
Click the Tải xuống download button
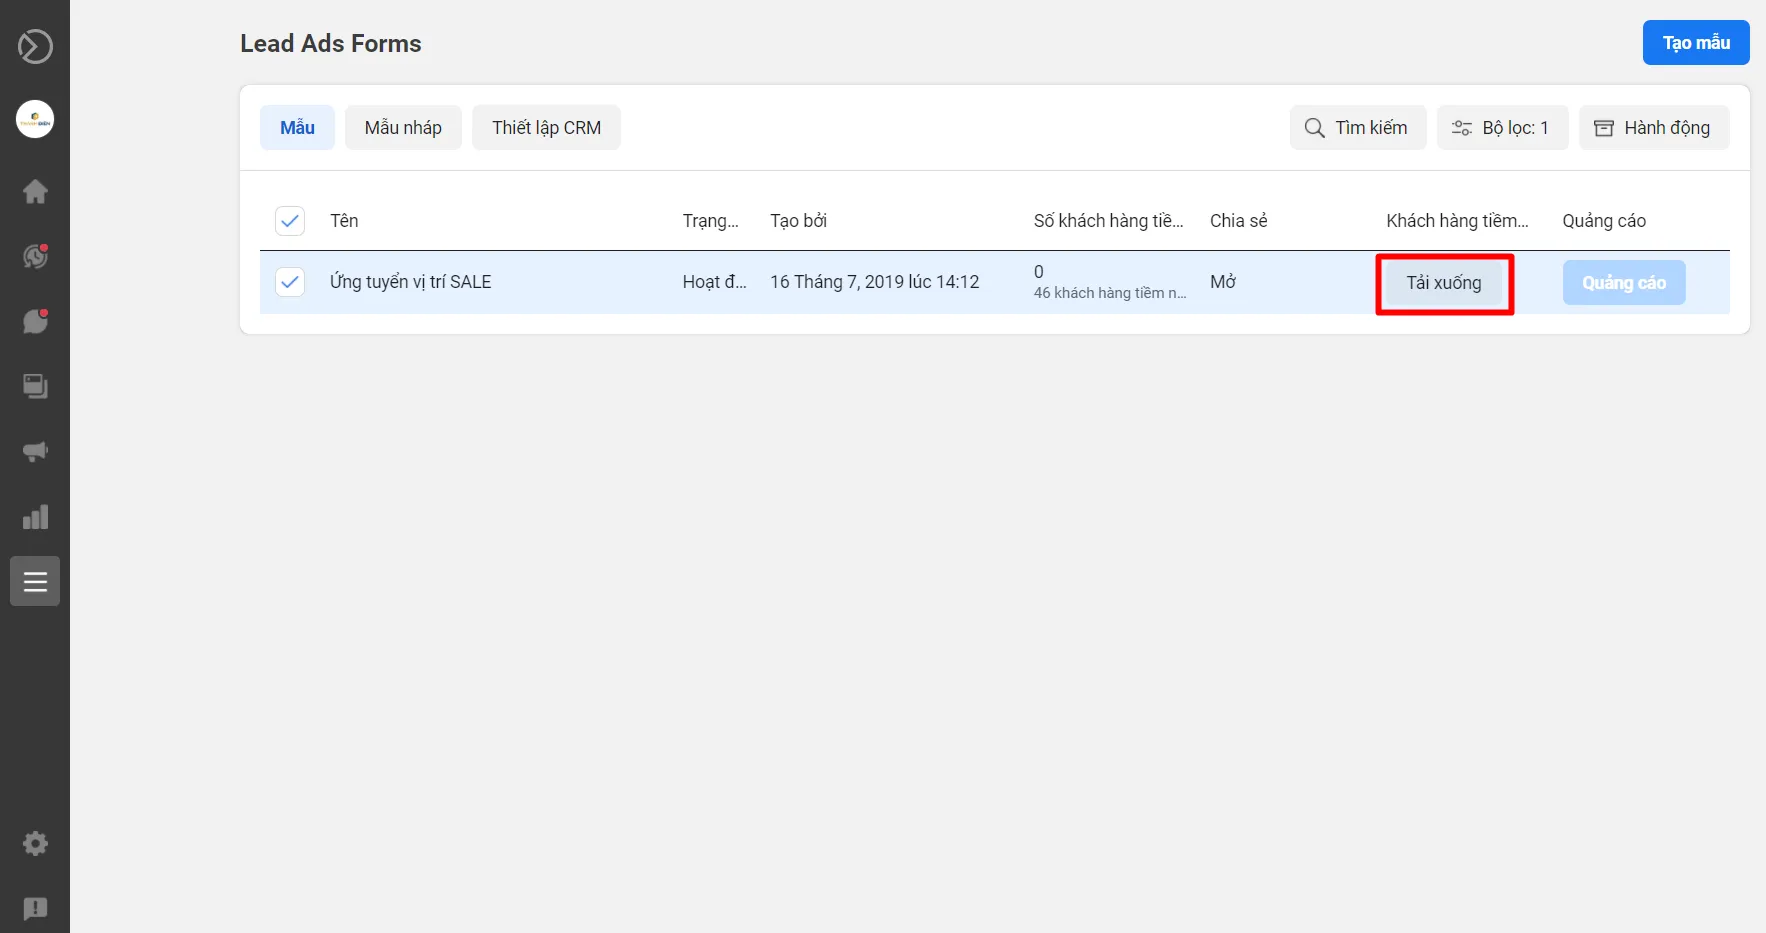(1443, 283)
